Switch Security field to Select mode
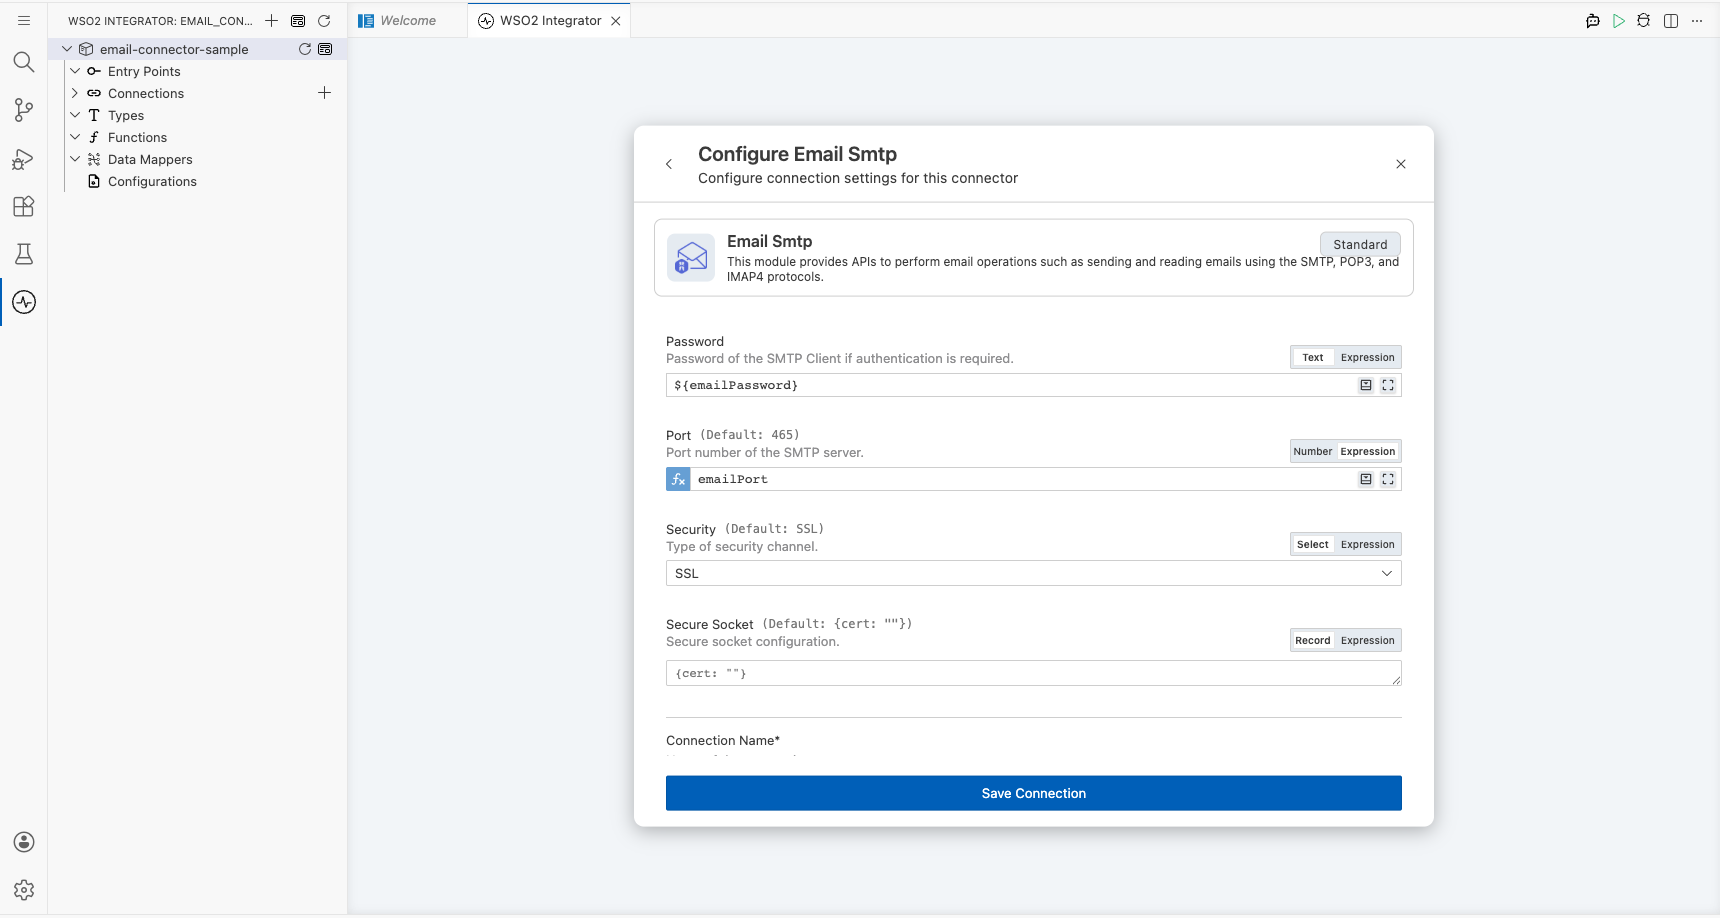This screenshot has height=918, width=1720. pos(1313,544)
